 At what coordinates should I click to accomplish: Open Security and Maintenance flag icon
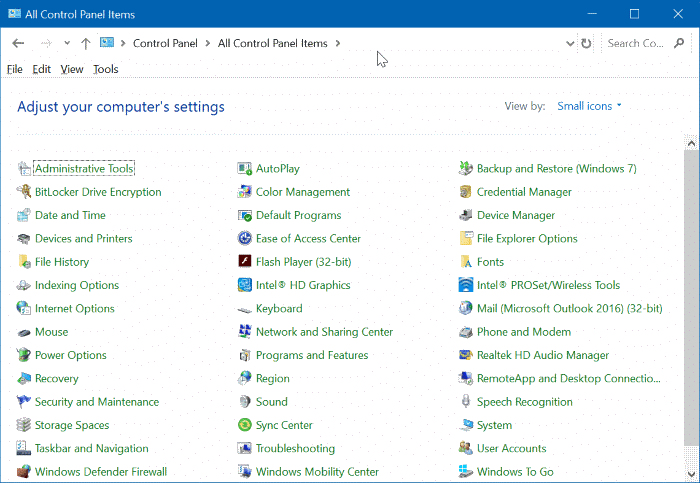(x=24, y=402)
